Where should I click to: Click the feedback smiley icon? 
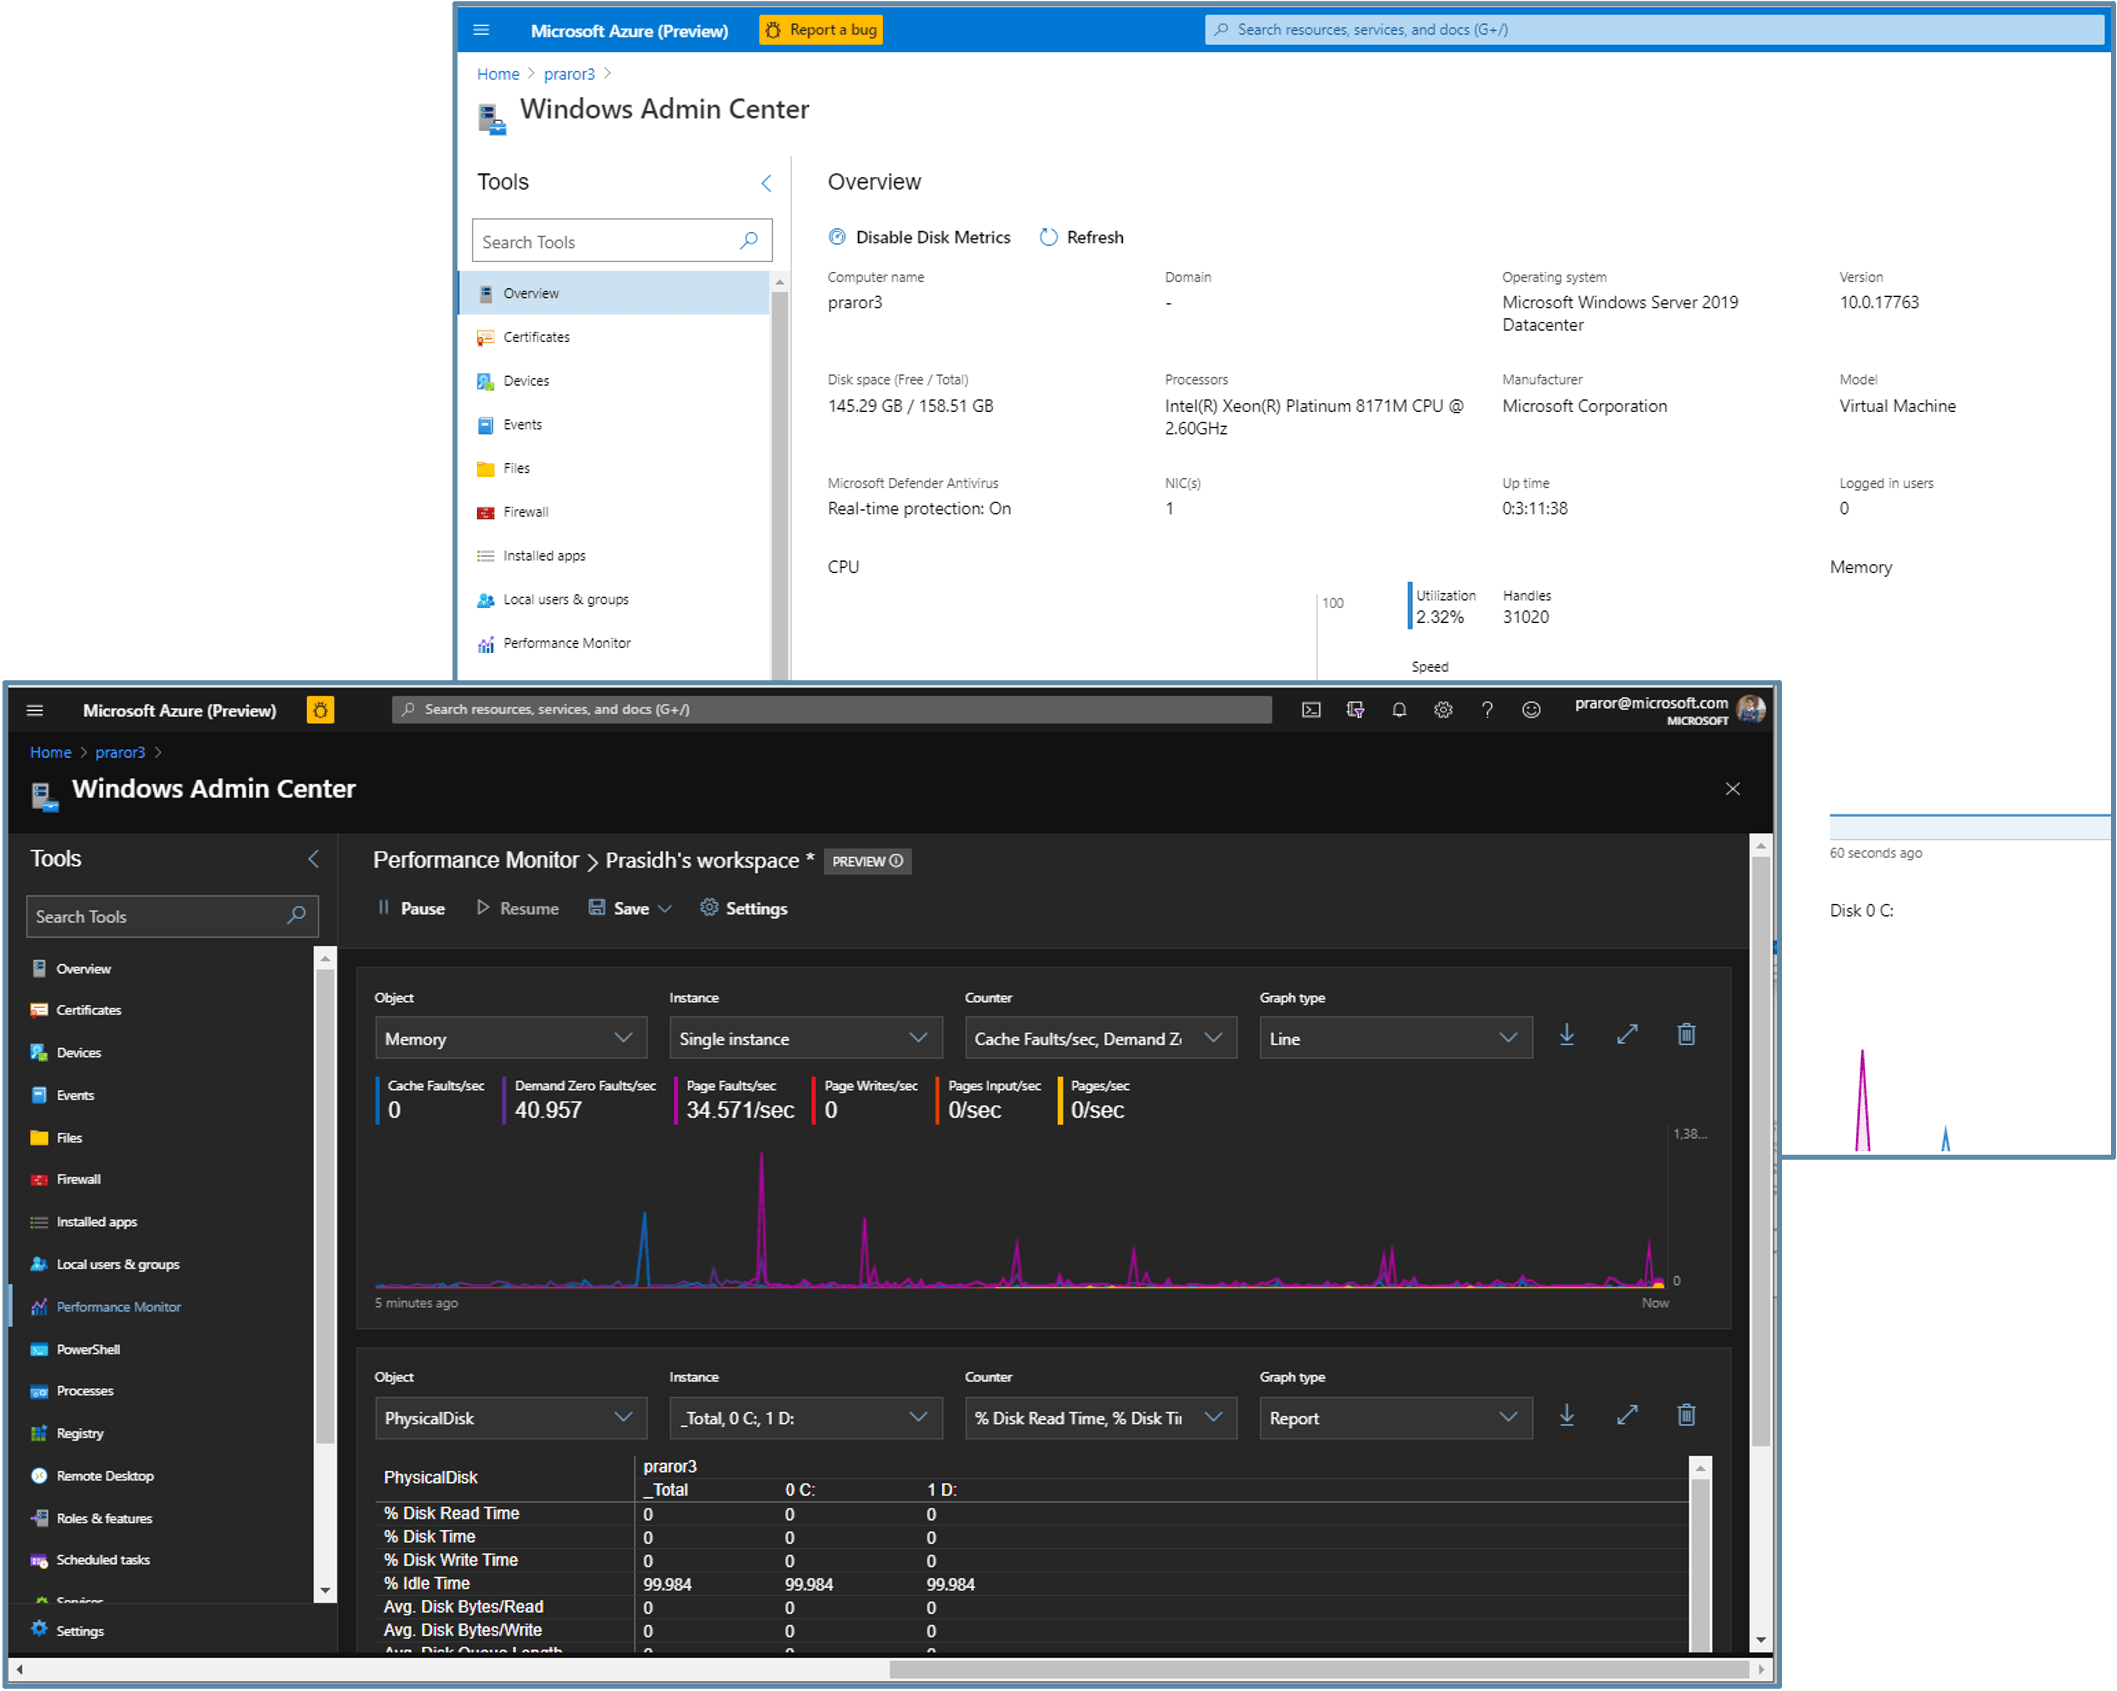click(x=1531, y=710)
